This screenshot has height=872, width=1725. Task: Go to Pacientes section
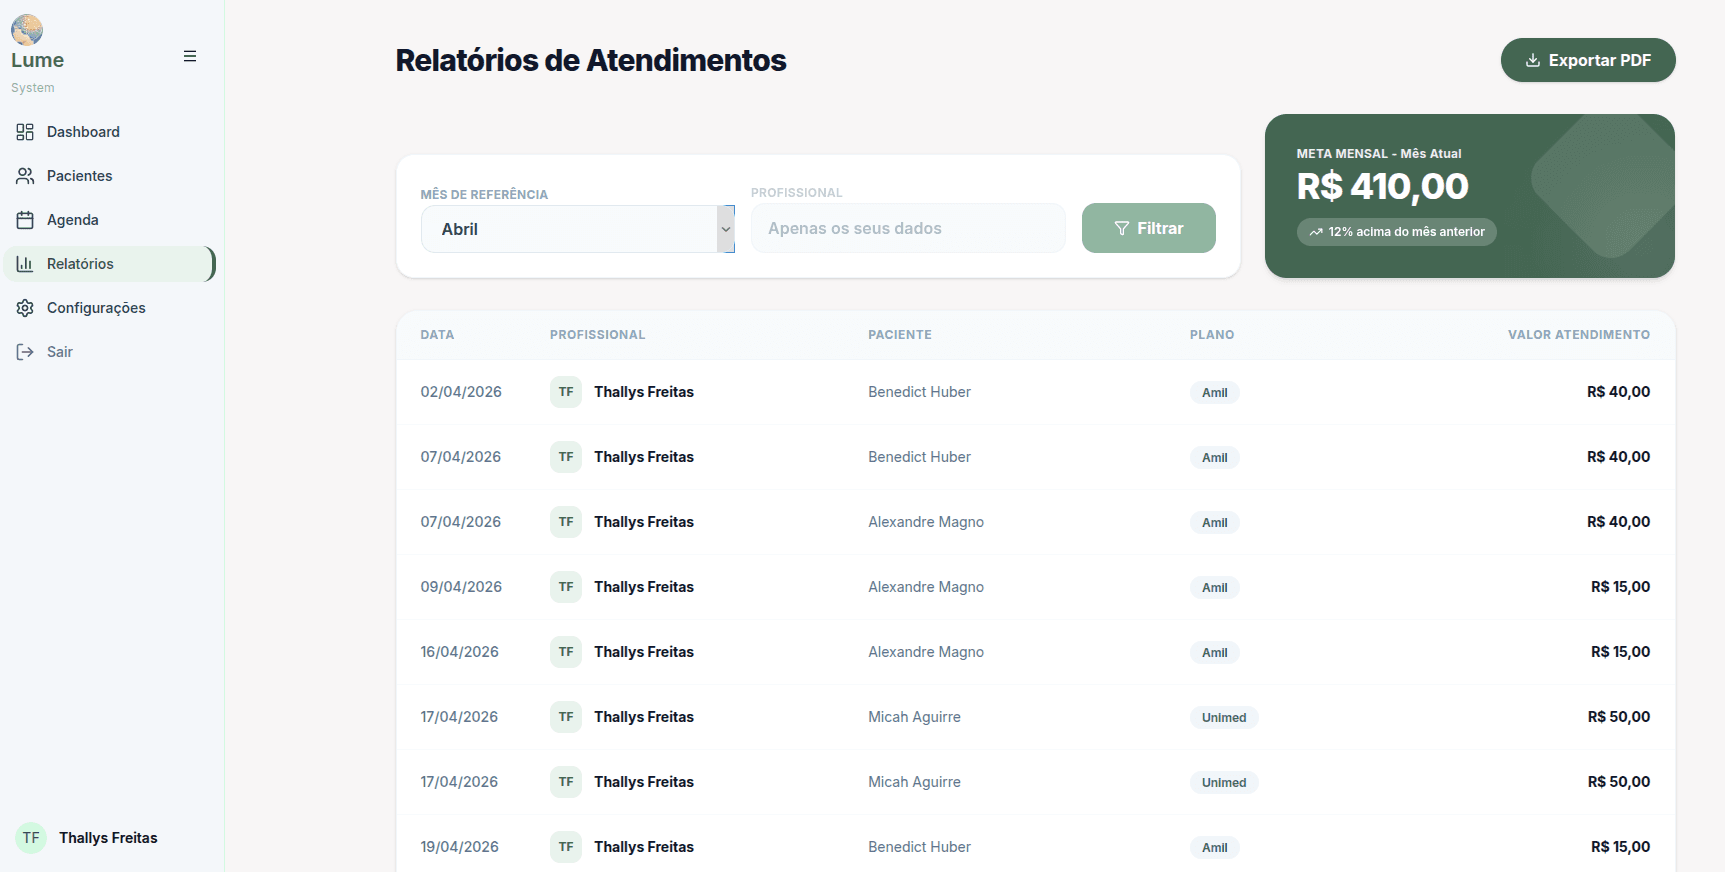coord(110,176)
